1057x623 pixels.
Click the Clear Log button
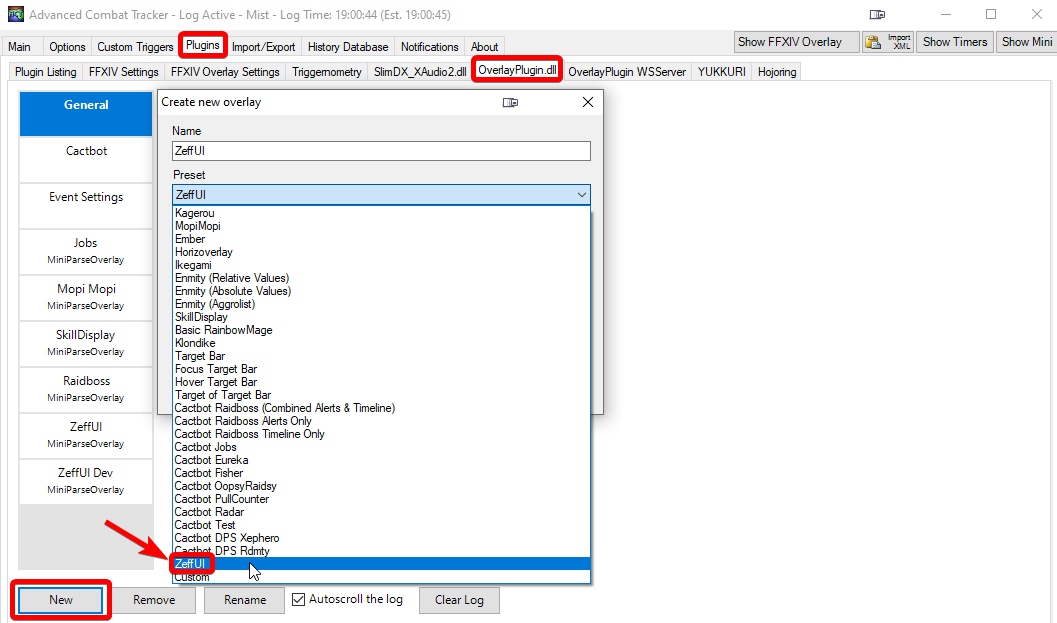(459, 599)
